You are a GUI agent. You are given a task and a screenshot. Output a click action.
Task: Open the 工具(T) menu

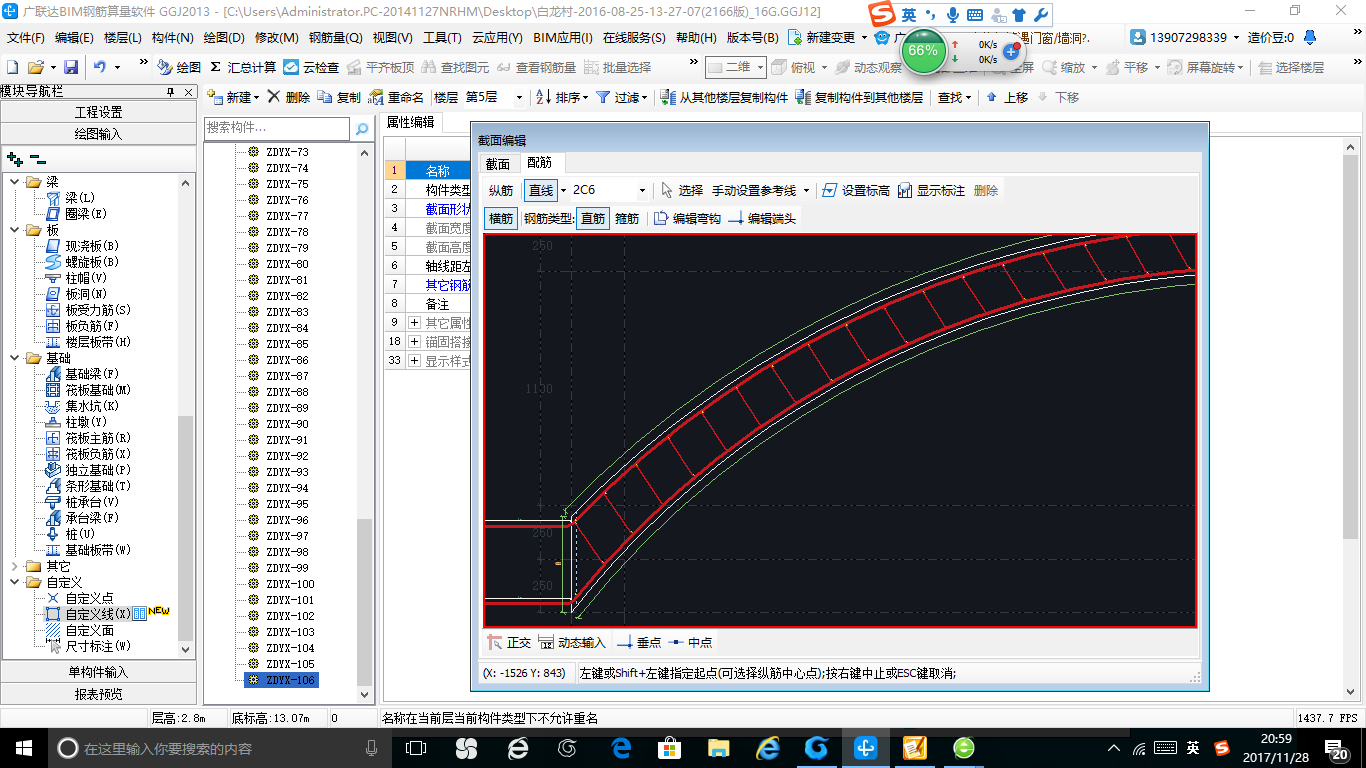442,38
